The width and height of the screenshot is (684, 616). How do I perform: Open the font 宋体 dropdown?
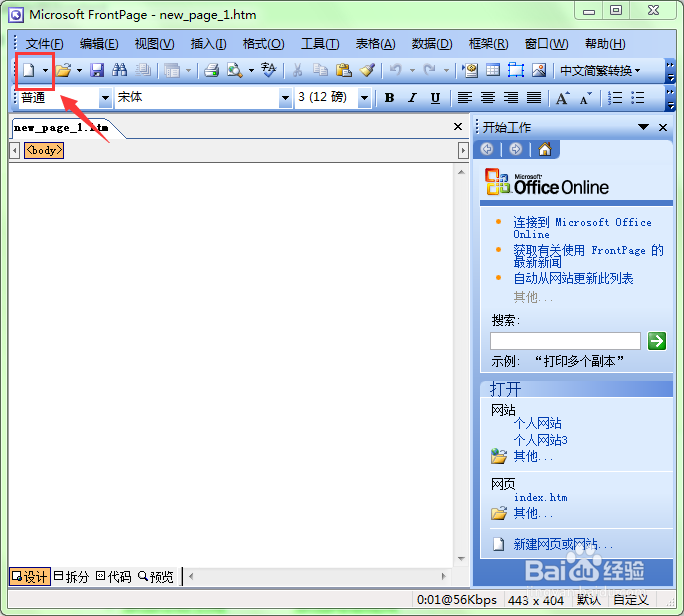285,98
